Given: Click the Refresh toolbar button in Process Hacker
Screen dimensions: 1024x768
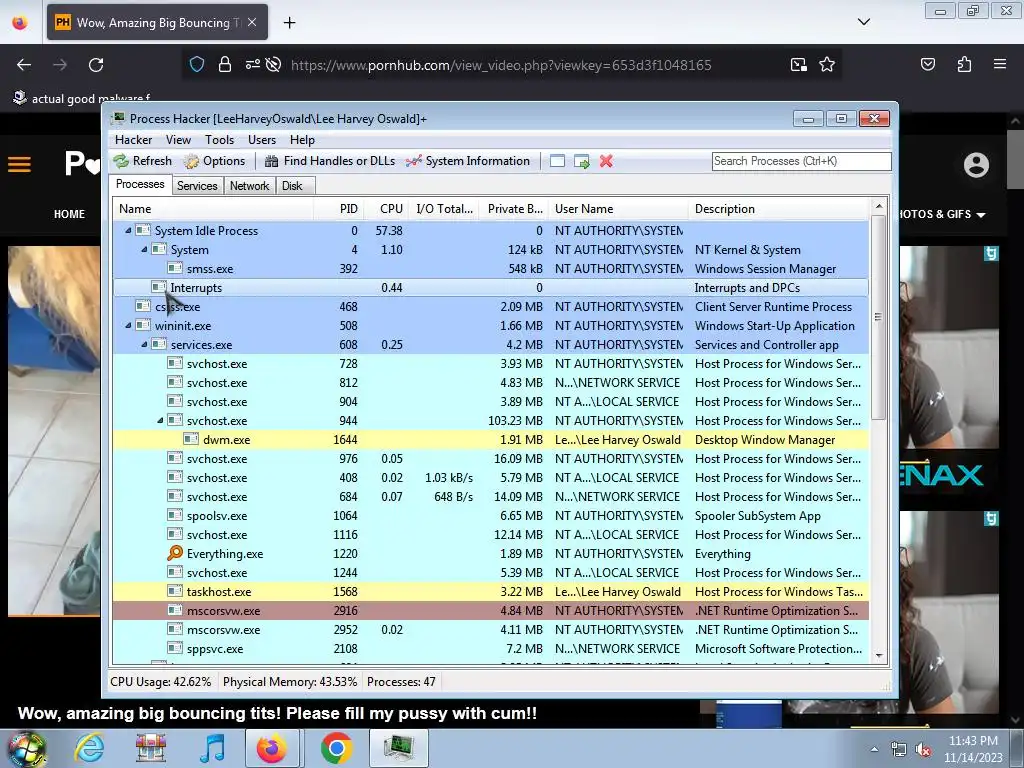Looking at the screenshot, I should pos(142,161).
